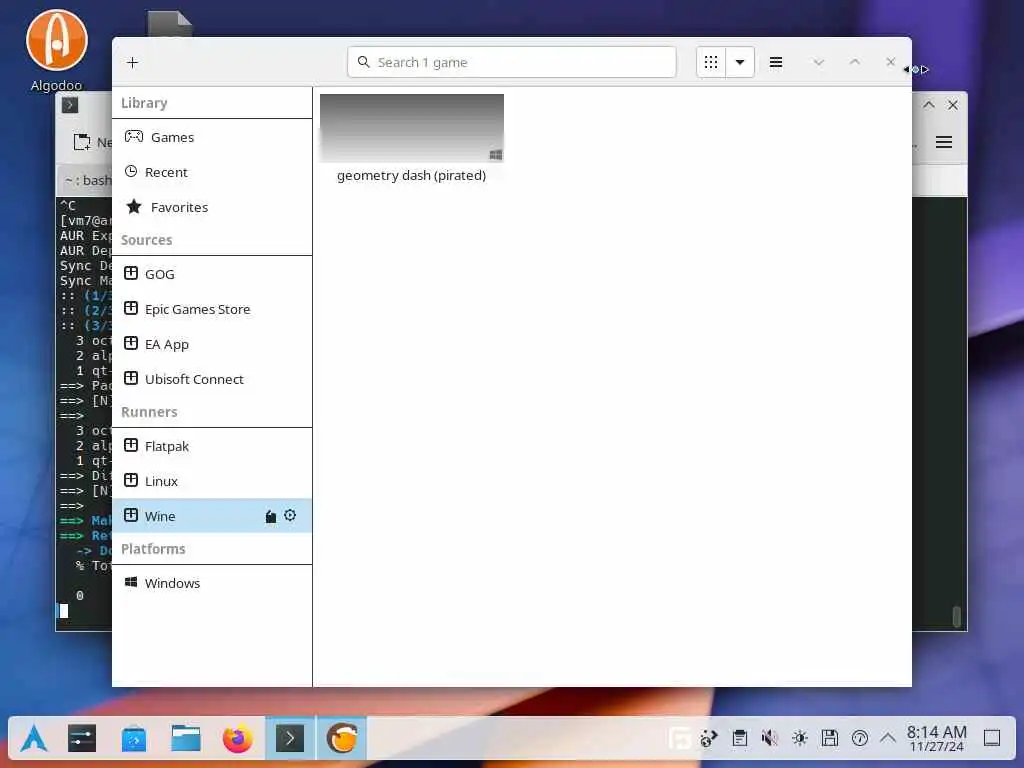
Task: Open the view options dropdown arrow
Action: 740,63
